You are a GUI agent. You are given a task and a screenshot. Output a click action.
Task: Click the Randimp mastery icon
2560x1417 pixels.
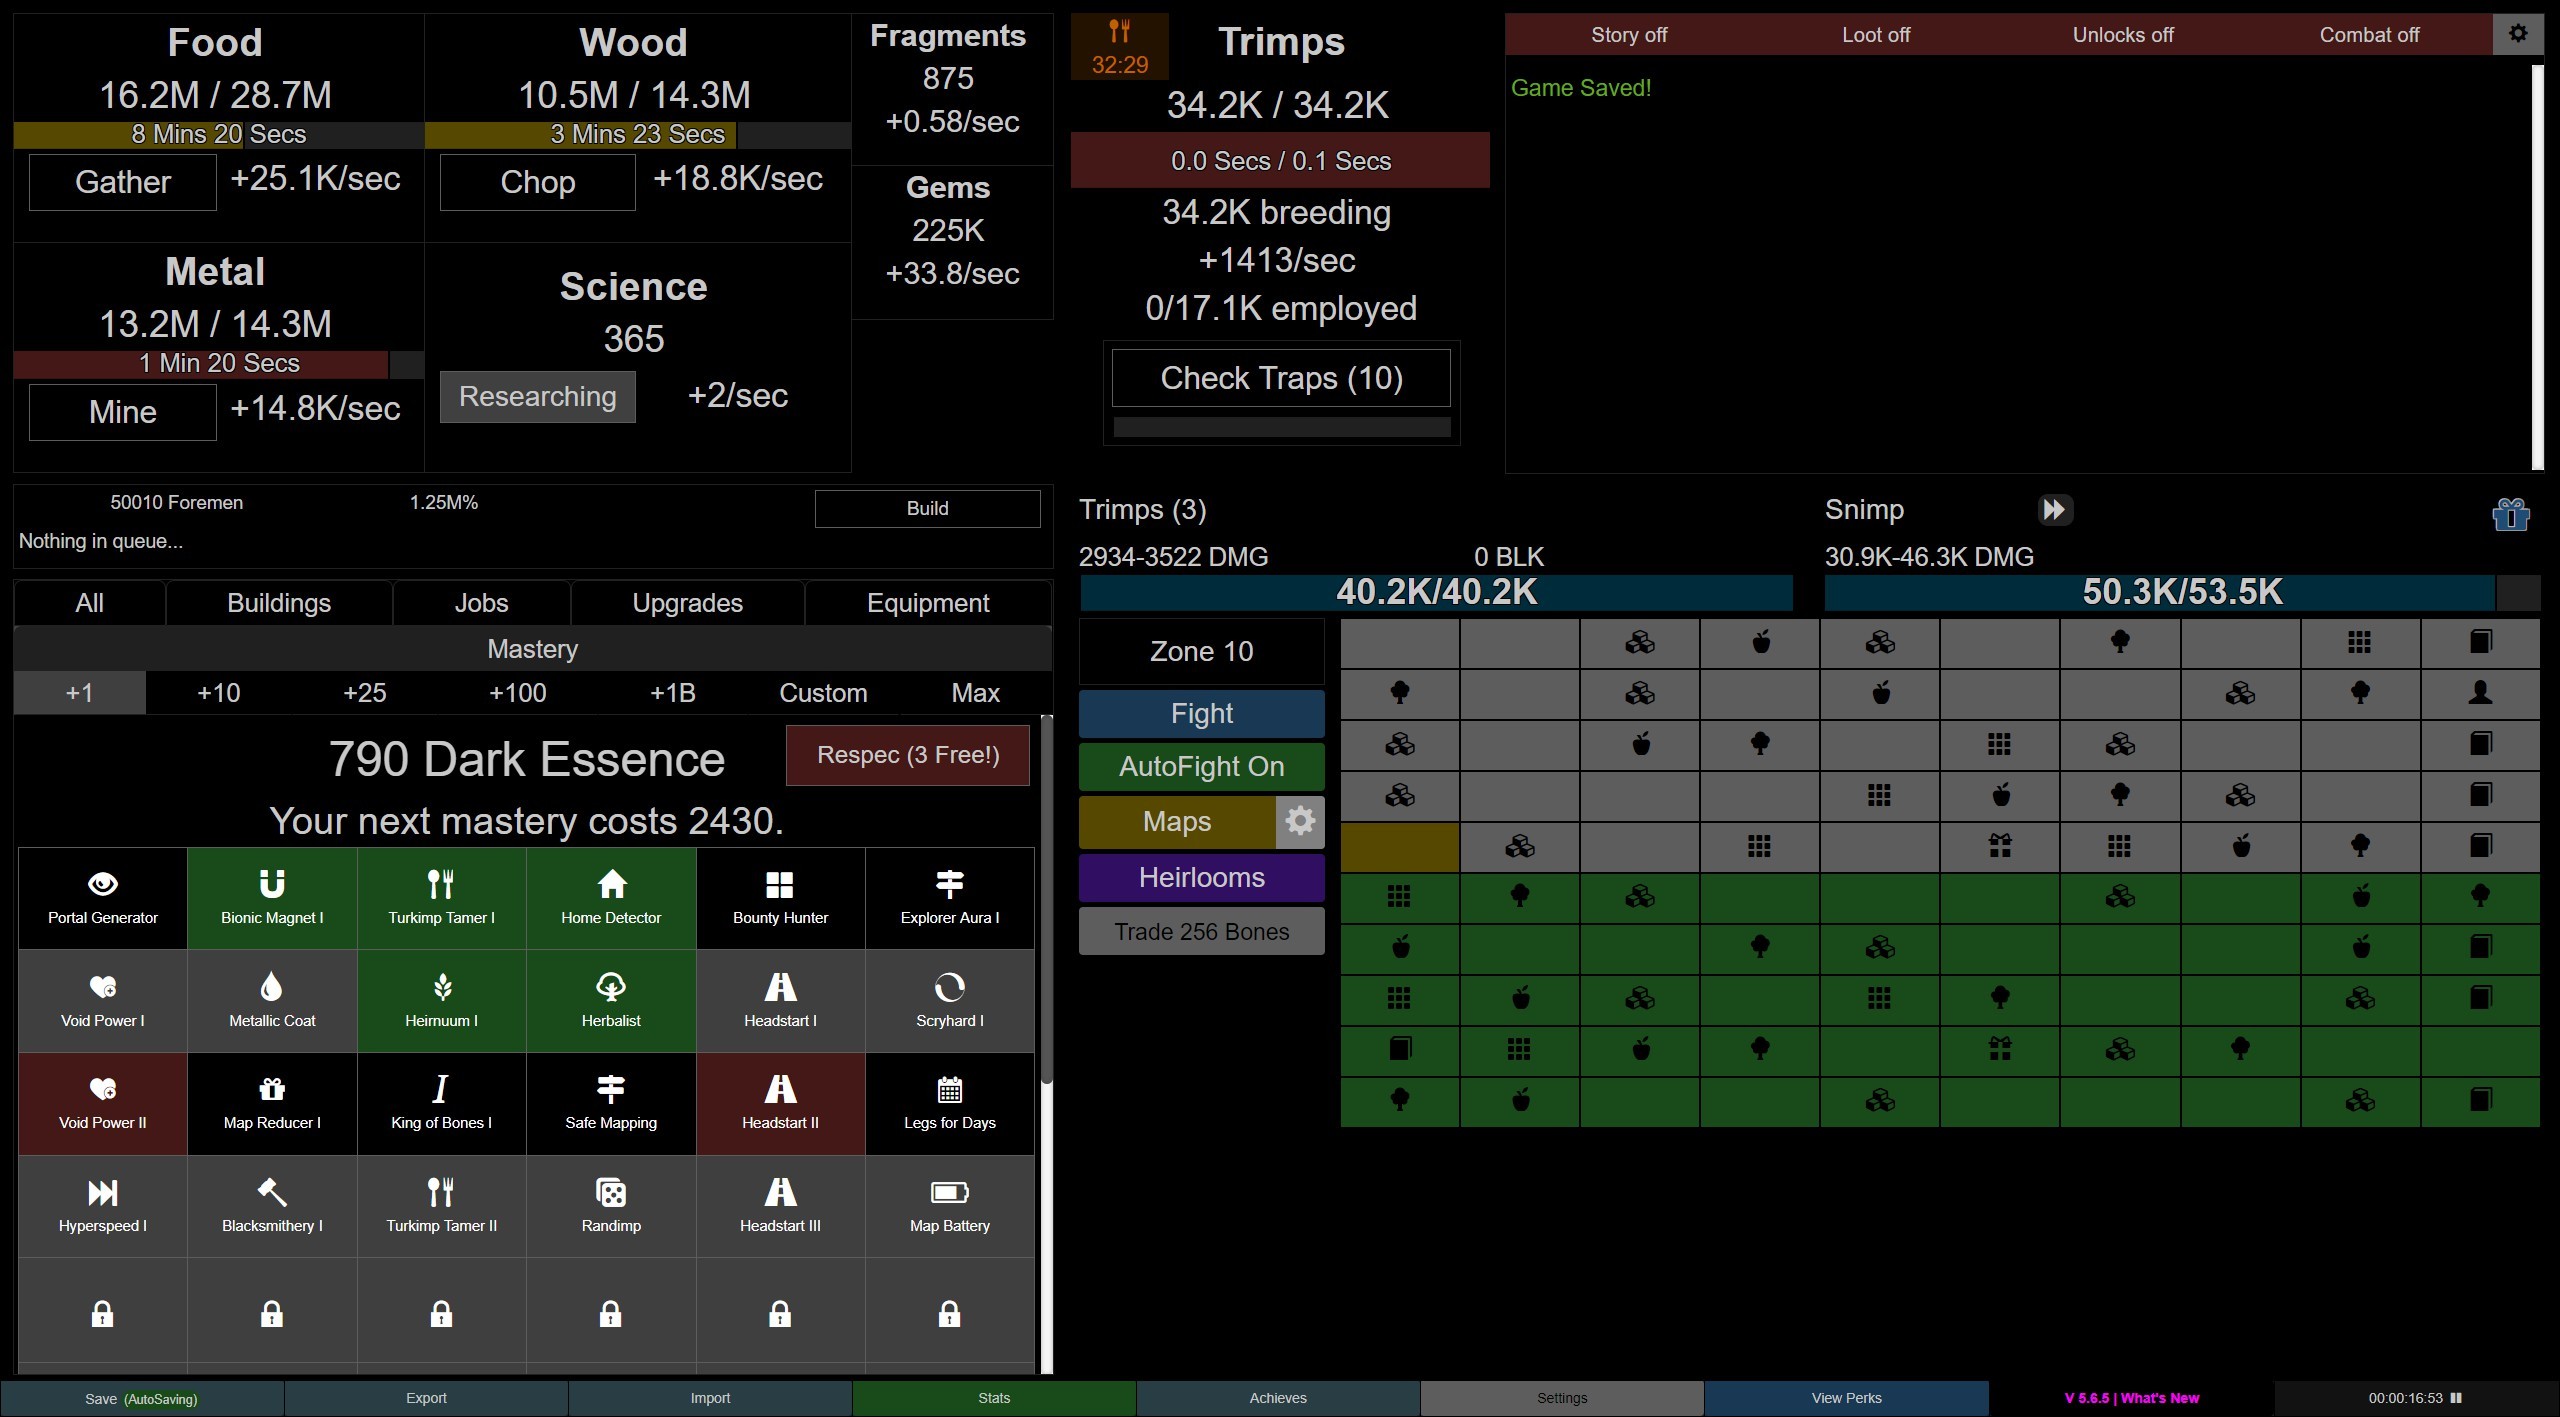point(610,1204)
